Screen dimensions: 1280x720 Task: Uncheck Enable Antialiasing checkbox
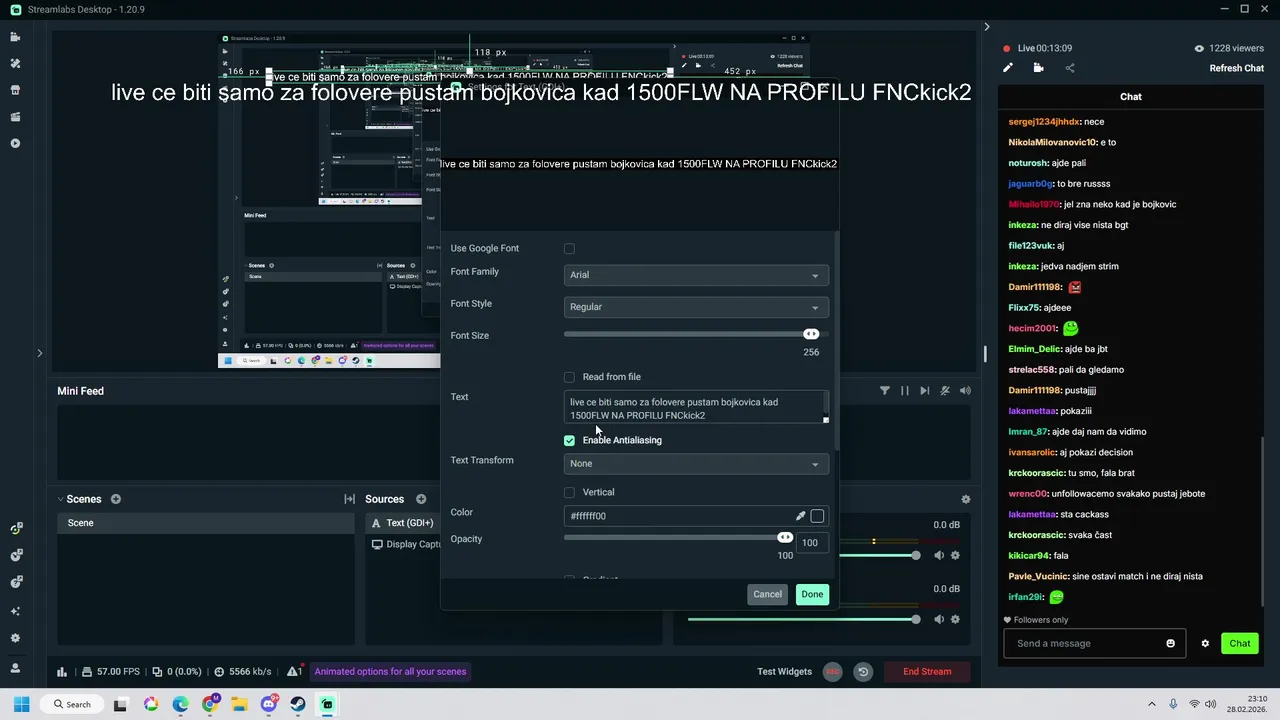coord(569,440)
